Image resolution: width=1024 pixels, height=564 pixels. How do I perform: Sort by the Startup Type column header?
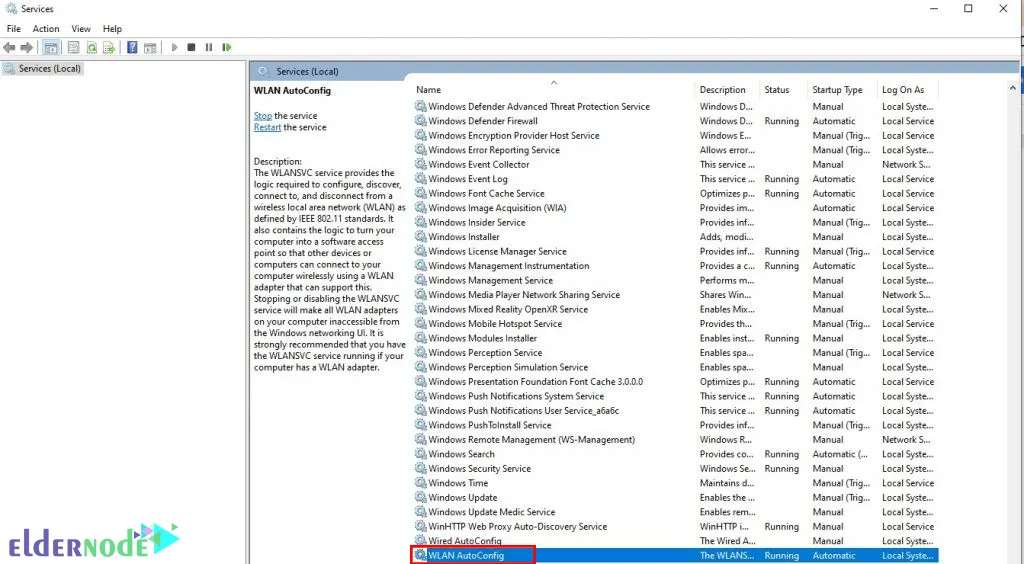coord(837,89)
